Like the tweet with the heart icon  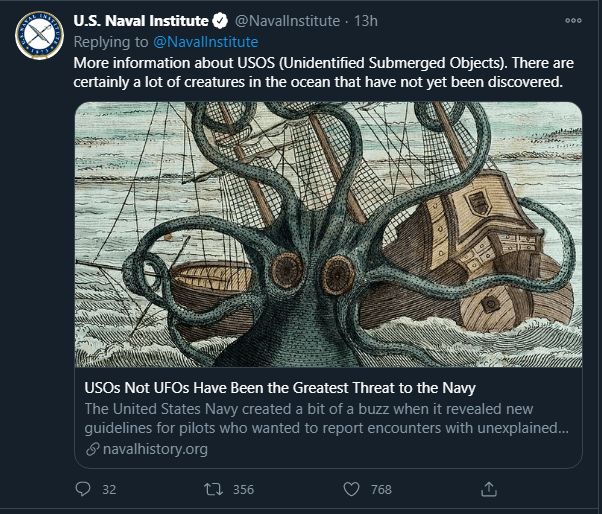tap(351, 489)
